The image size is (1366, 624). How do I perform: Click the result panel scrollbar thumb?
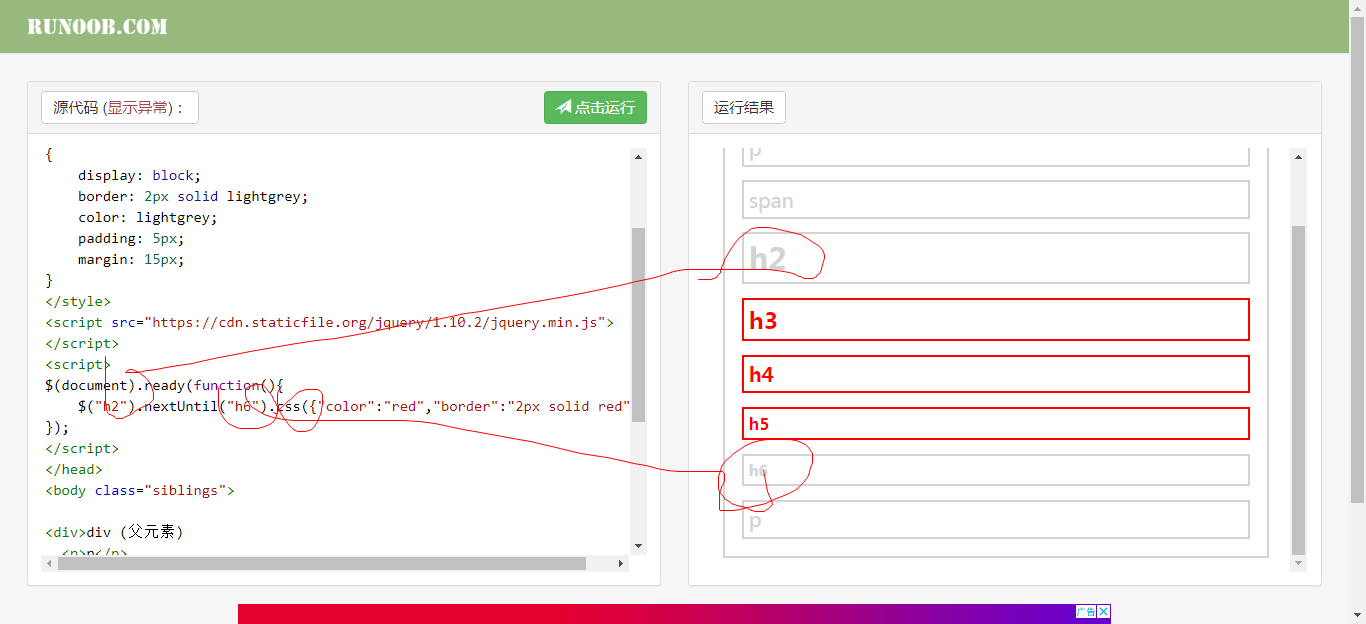point(1299,390)
